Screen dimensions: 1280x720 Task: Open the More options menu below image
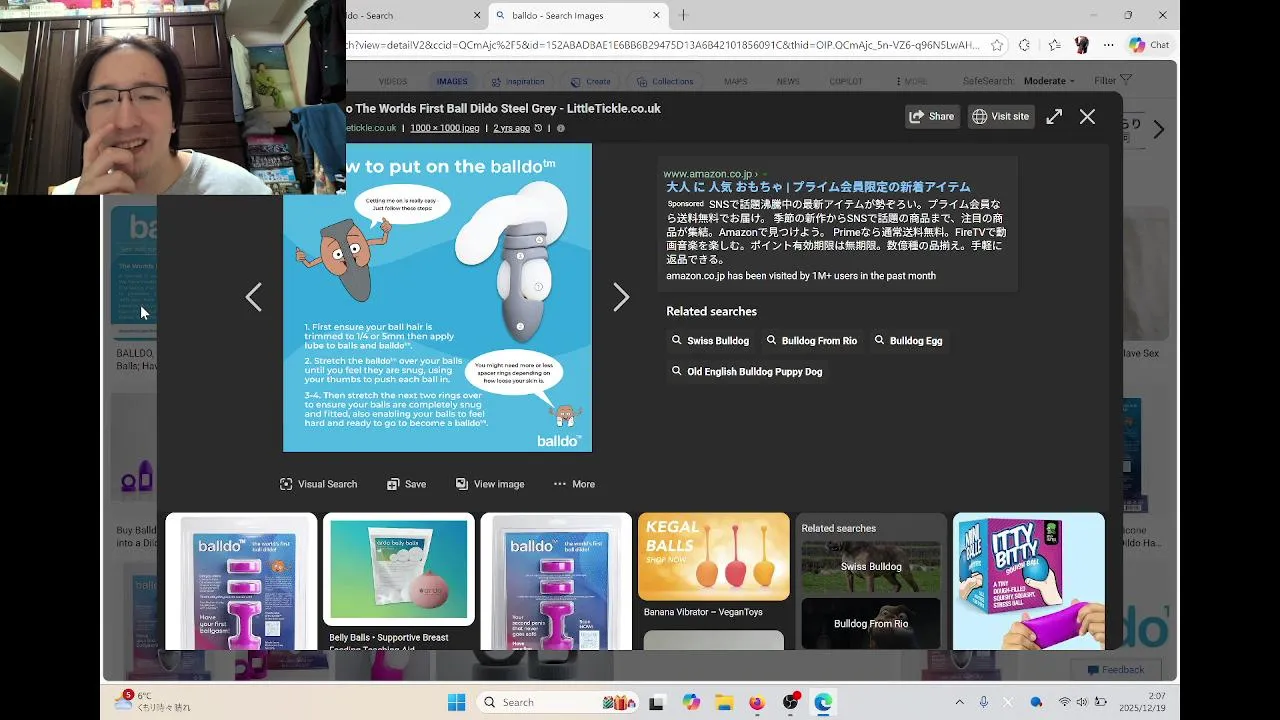point(574,484)
